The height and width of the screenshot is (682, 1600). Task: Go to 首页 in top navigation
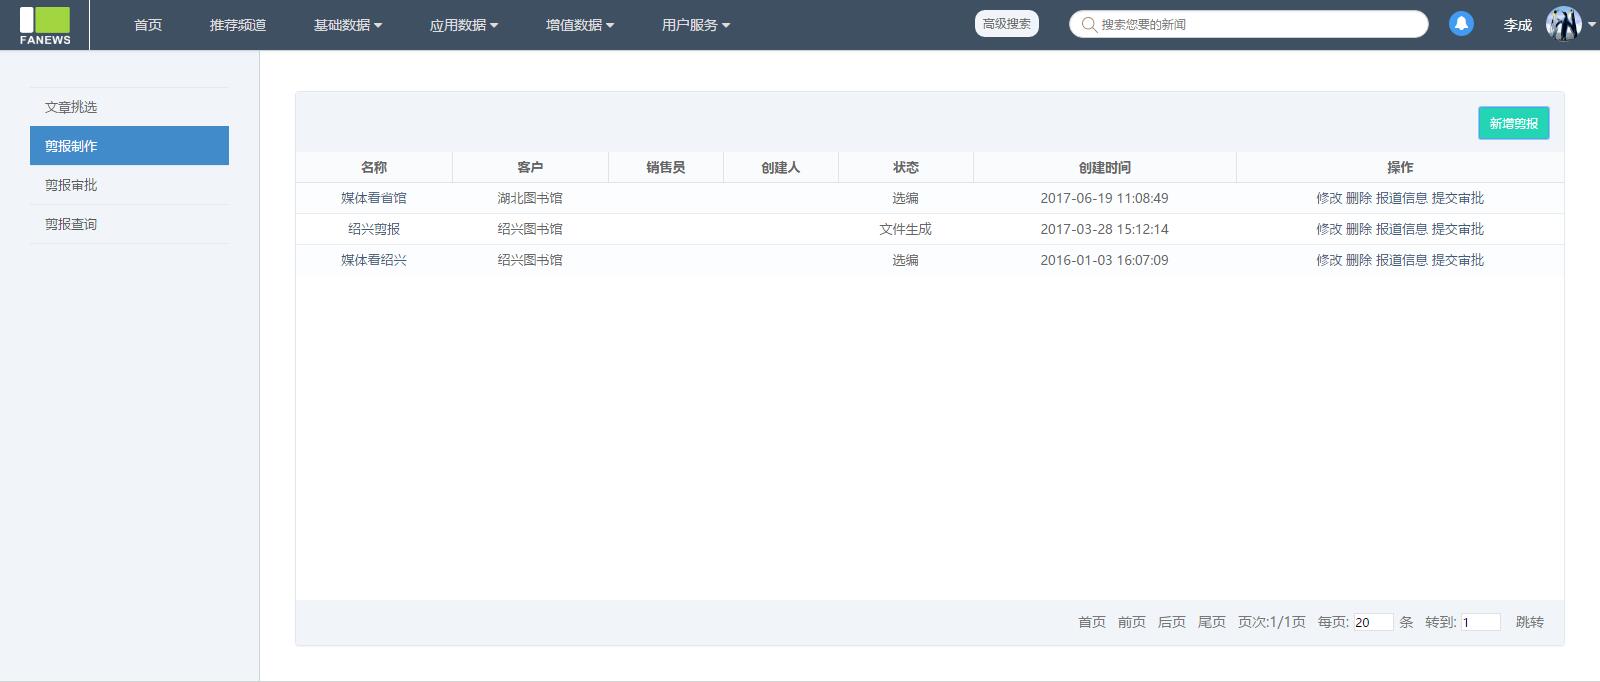click(x=148, y=25)
